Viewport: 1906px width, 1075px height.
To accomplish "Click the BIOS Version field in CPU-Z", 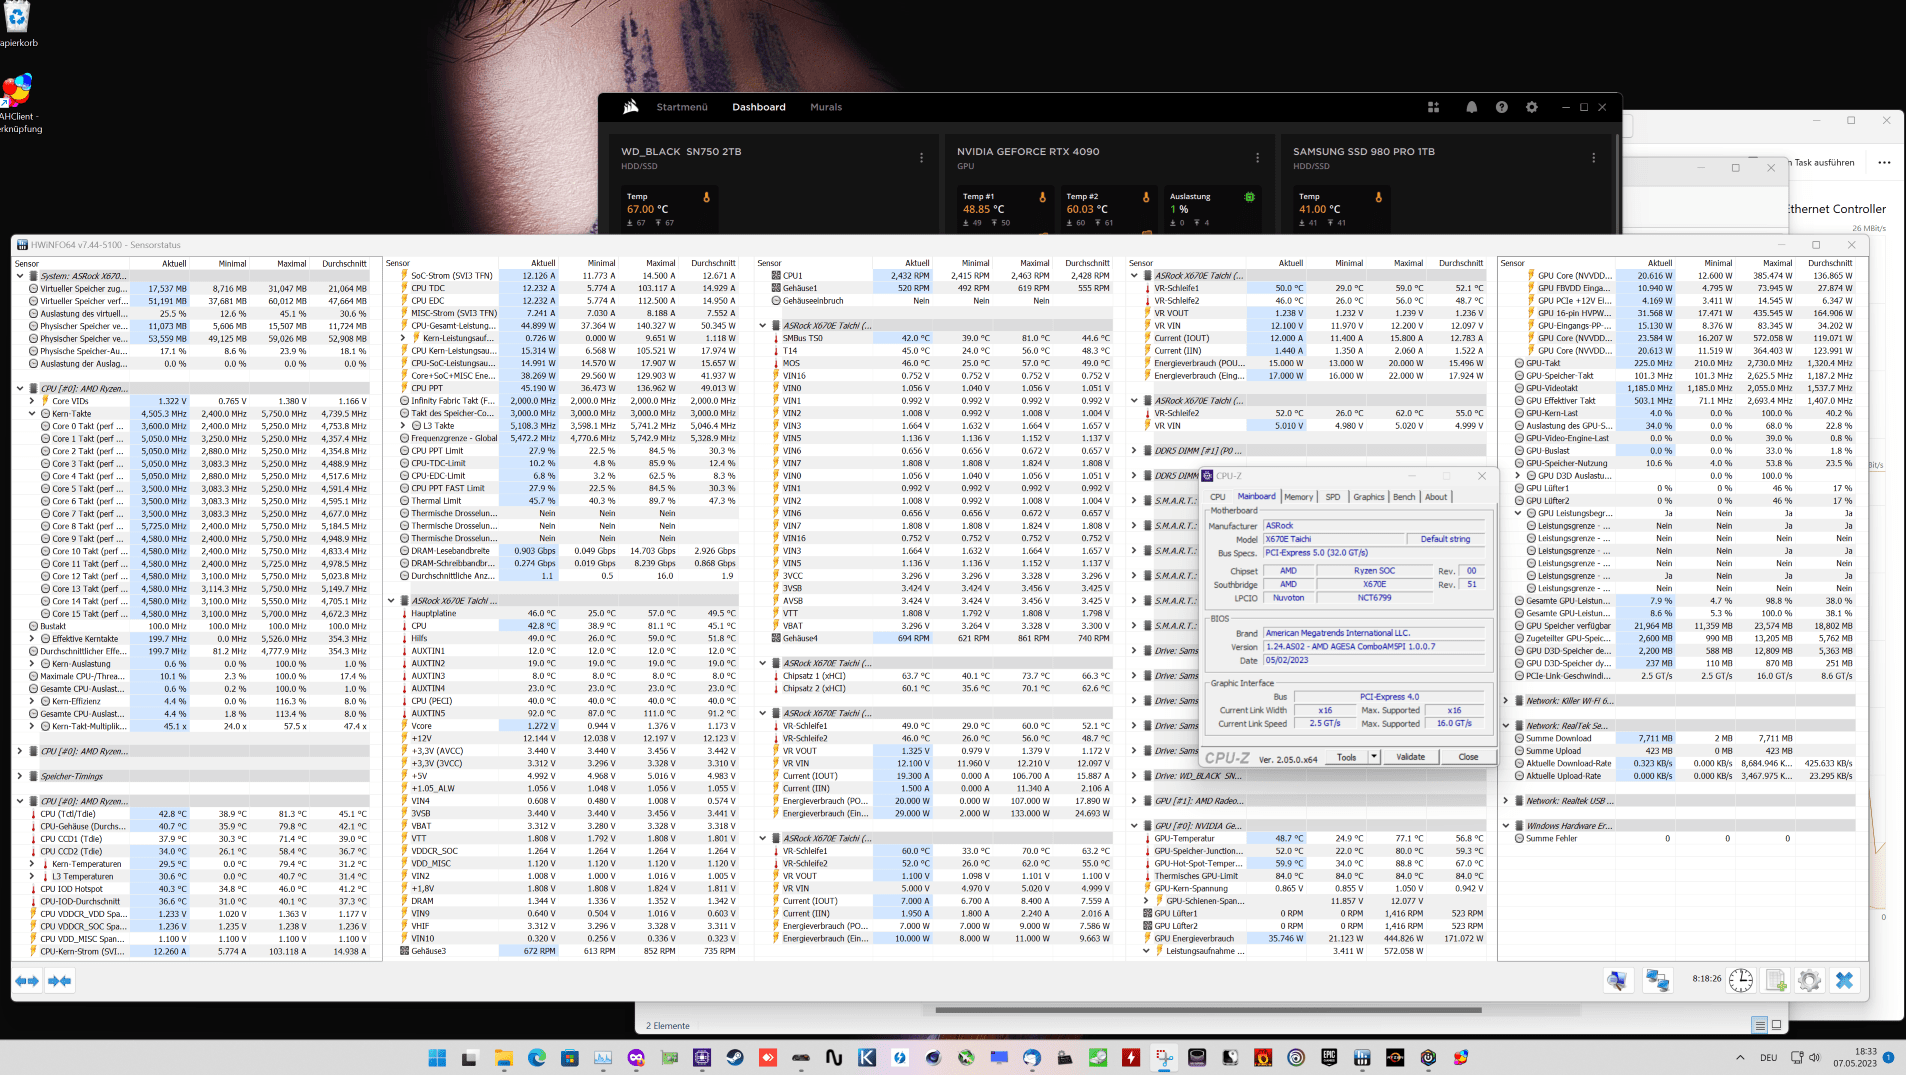I will [x=1376, y=647].
